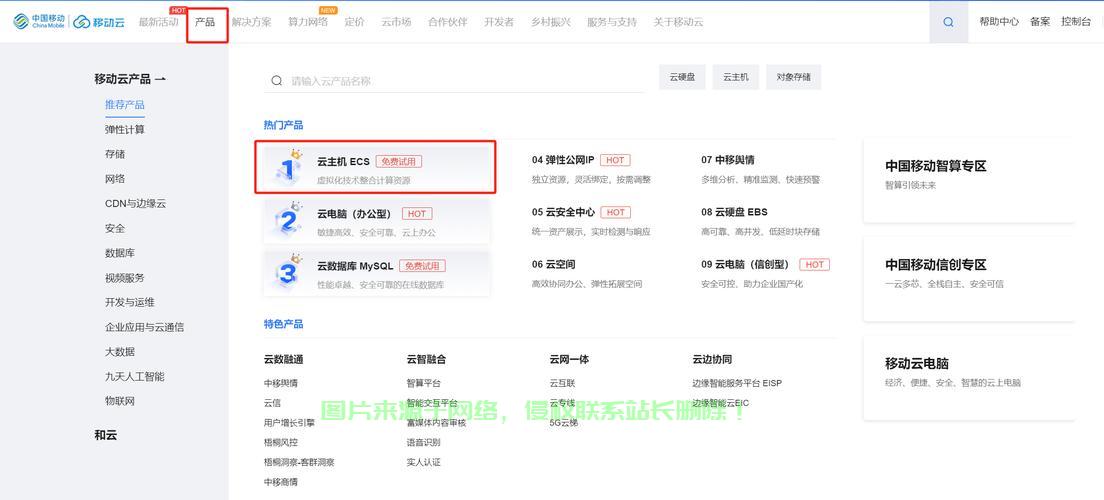Select 物联网 category in sidebar
This screenshot has width=1104, height=500.
pyautogui.click(x=120, y=401)
